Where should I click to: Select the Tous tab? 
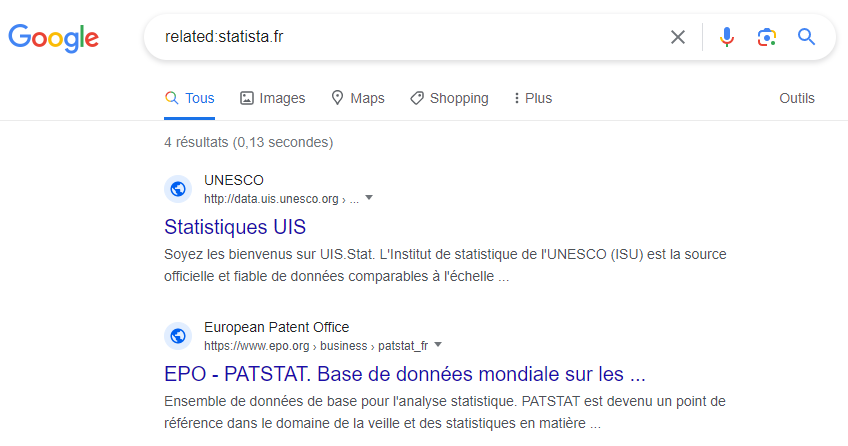click(190, 98)
